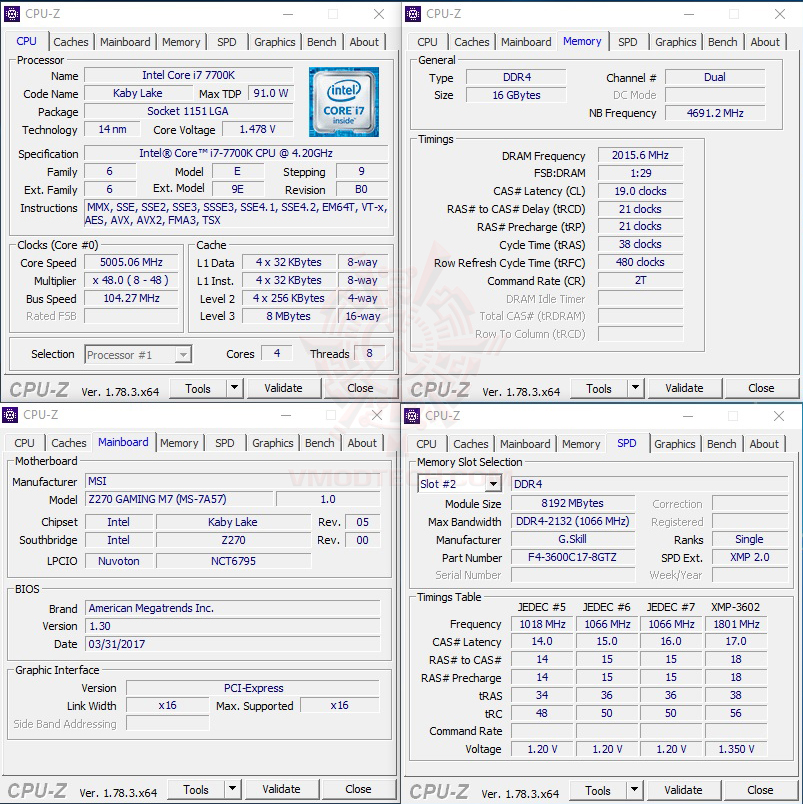Screen dimensions: 803x804
Task: Switch to the Bench tab in the SPD window
Action: (x=721, y=444)
